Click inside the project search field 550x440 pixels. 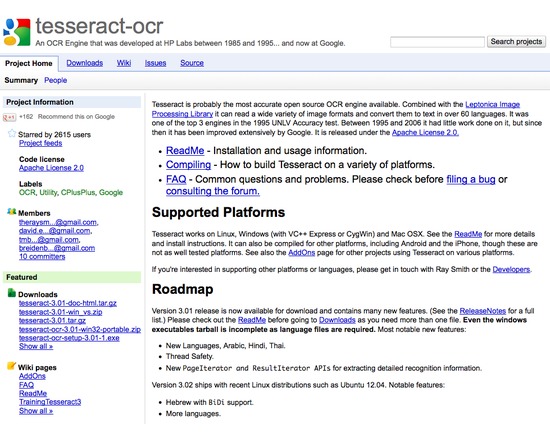tap(437, 42)
